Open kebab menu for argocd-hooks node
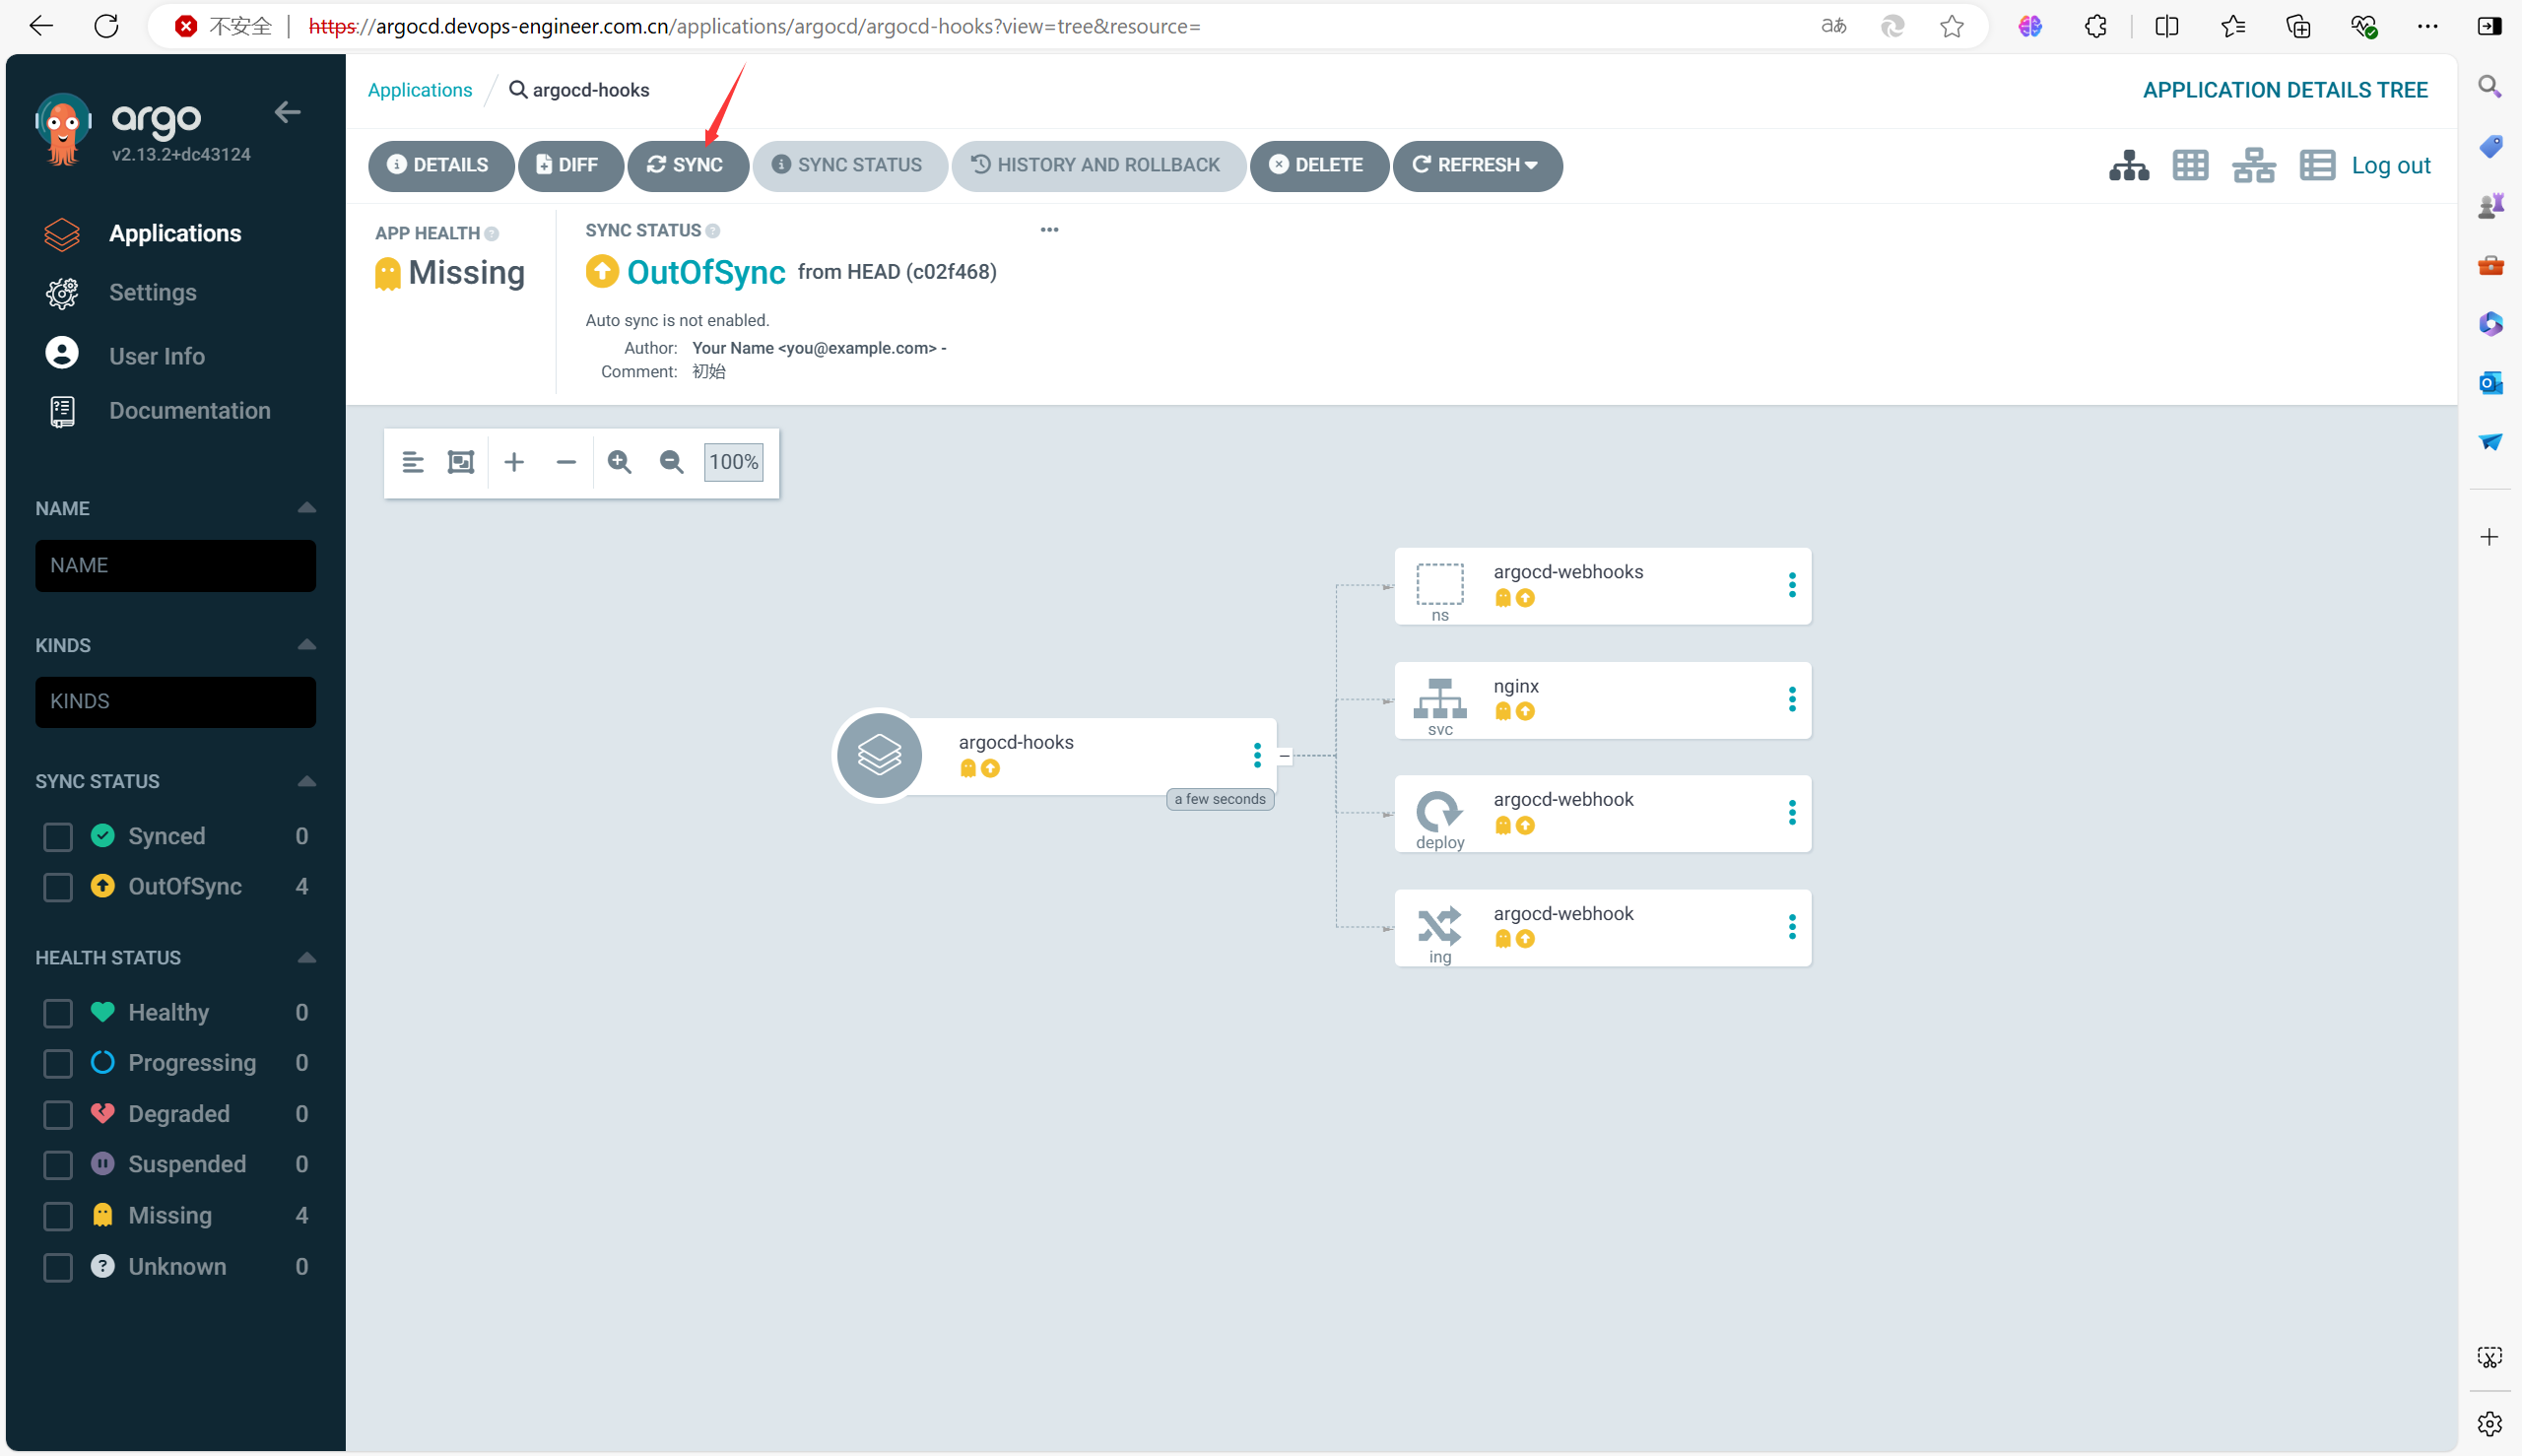The height and width of the screenshot is (1456, 2522). 1257,756
